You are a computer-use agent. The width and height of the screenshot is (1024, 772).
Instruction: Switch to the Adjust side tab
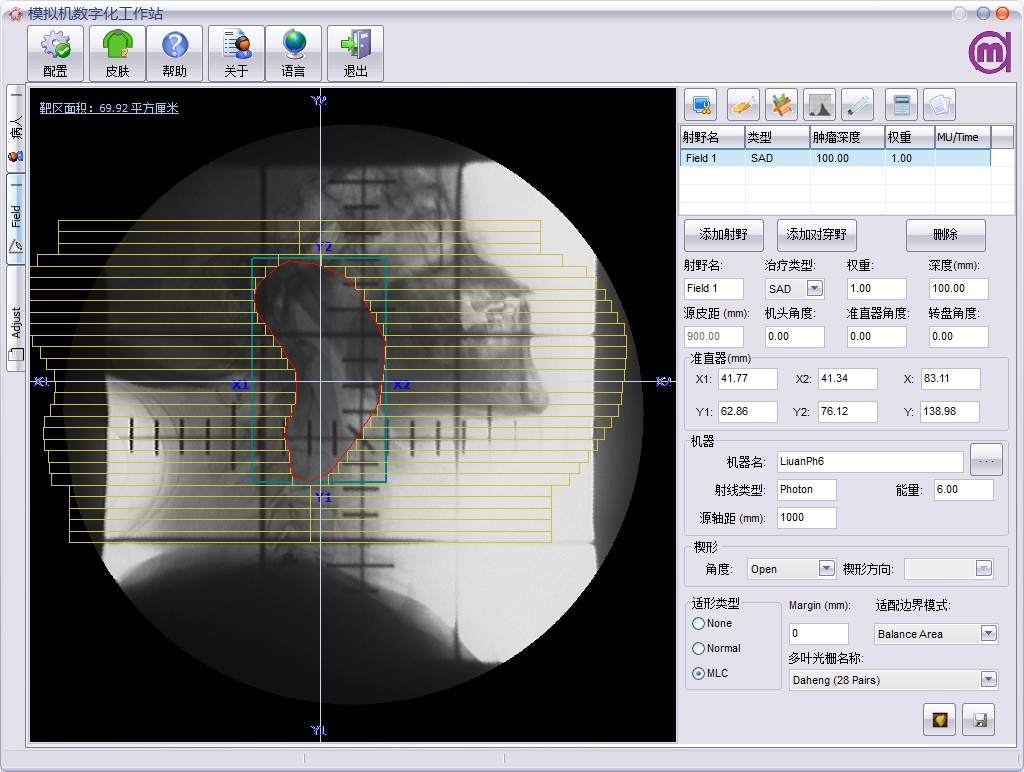(x=16, y=319)
